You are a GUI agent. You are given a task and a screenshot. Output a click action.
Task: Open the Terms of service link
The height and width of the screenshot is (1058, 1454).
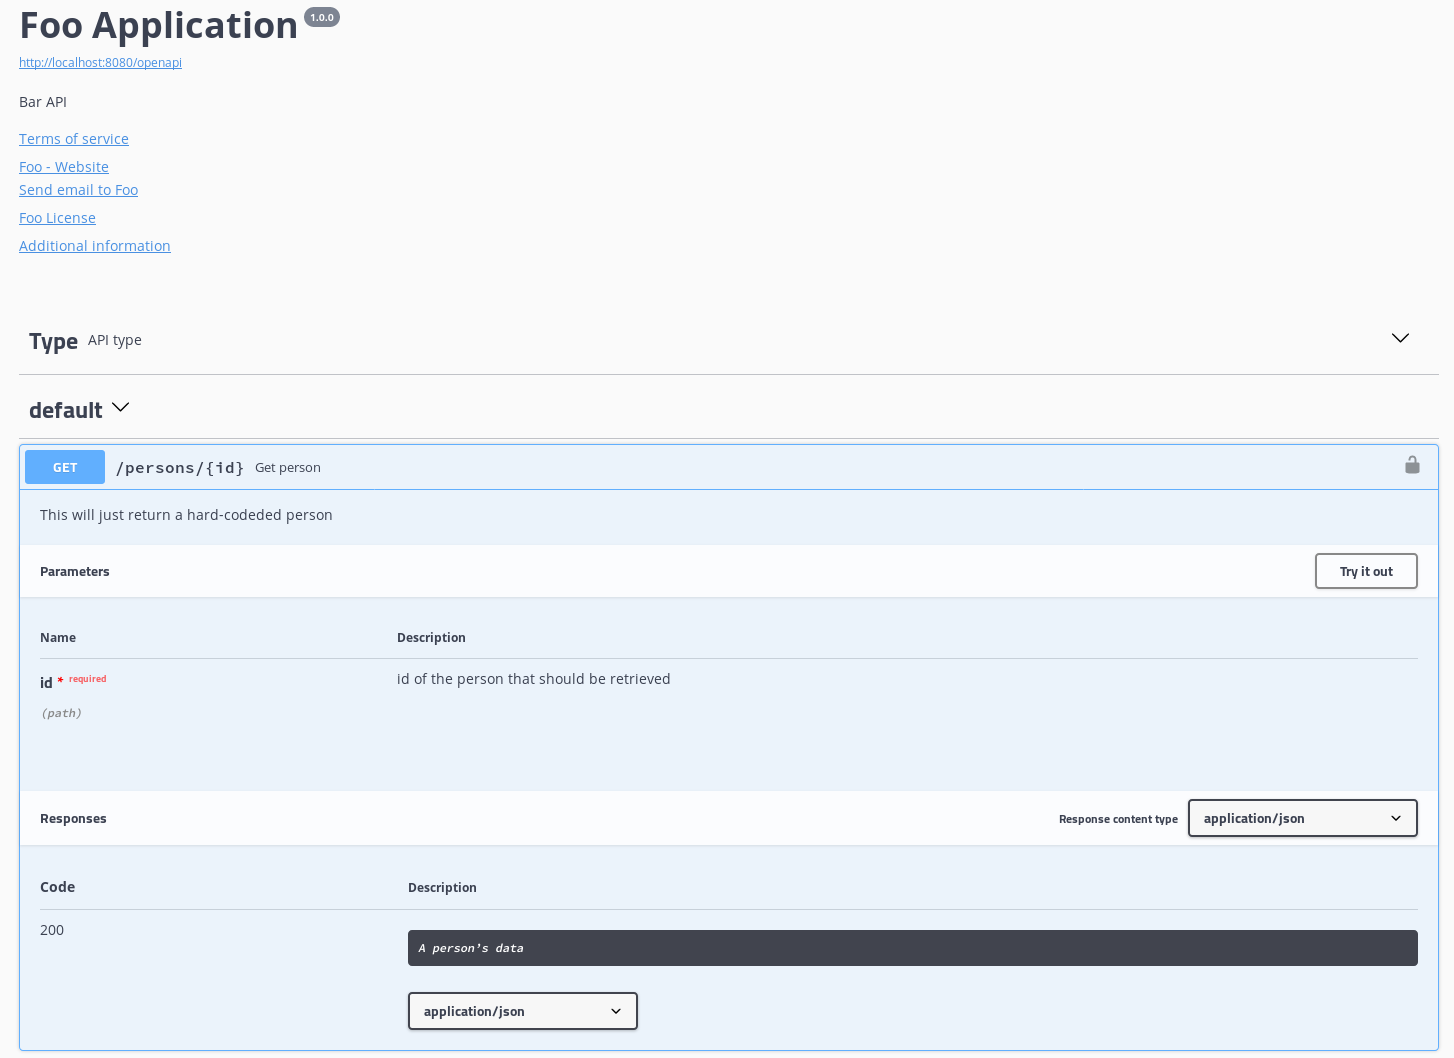click(x=74, y=139)
